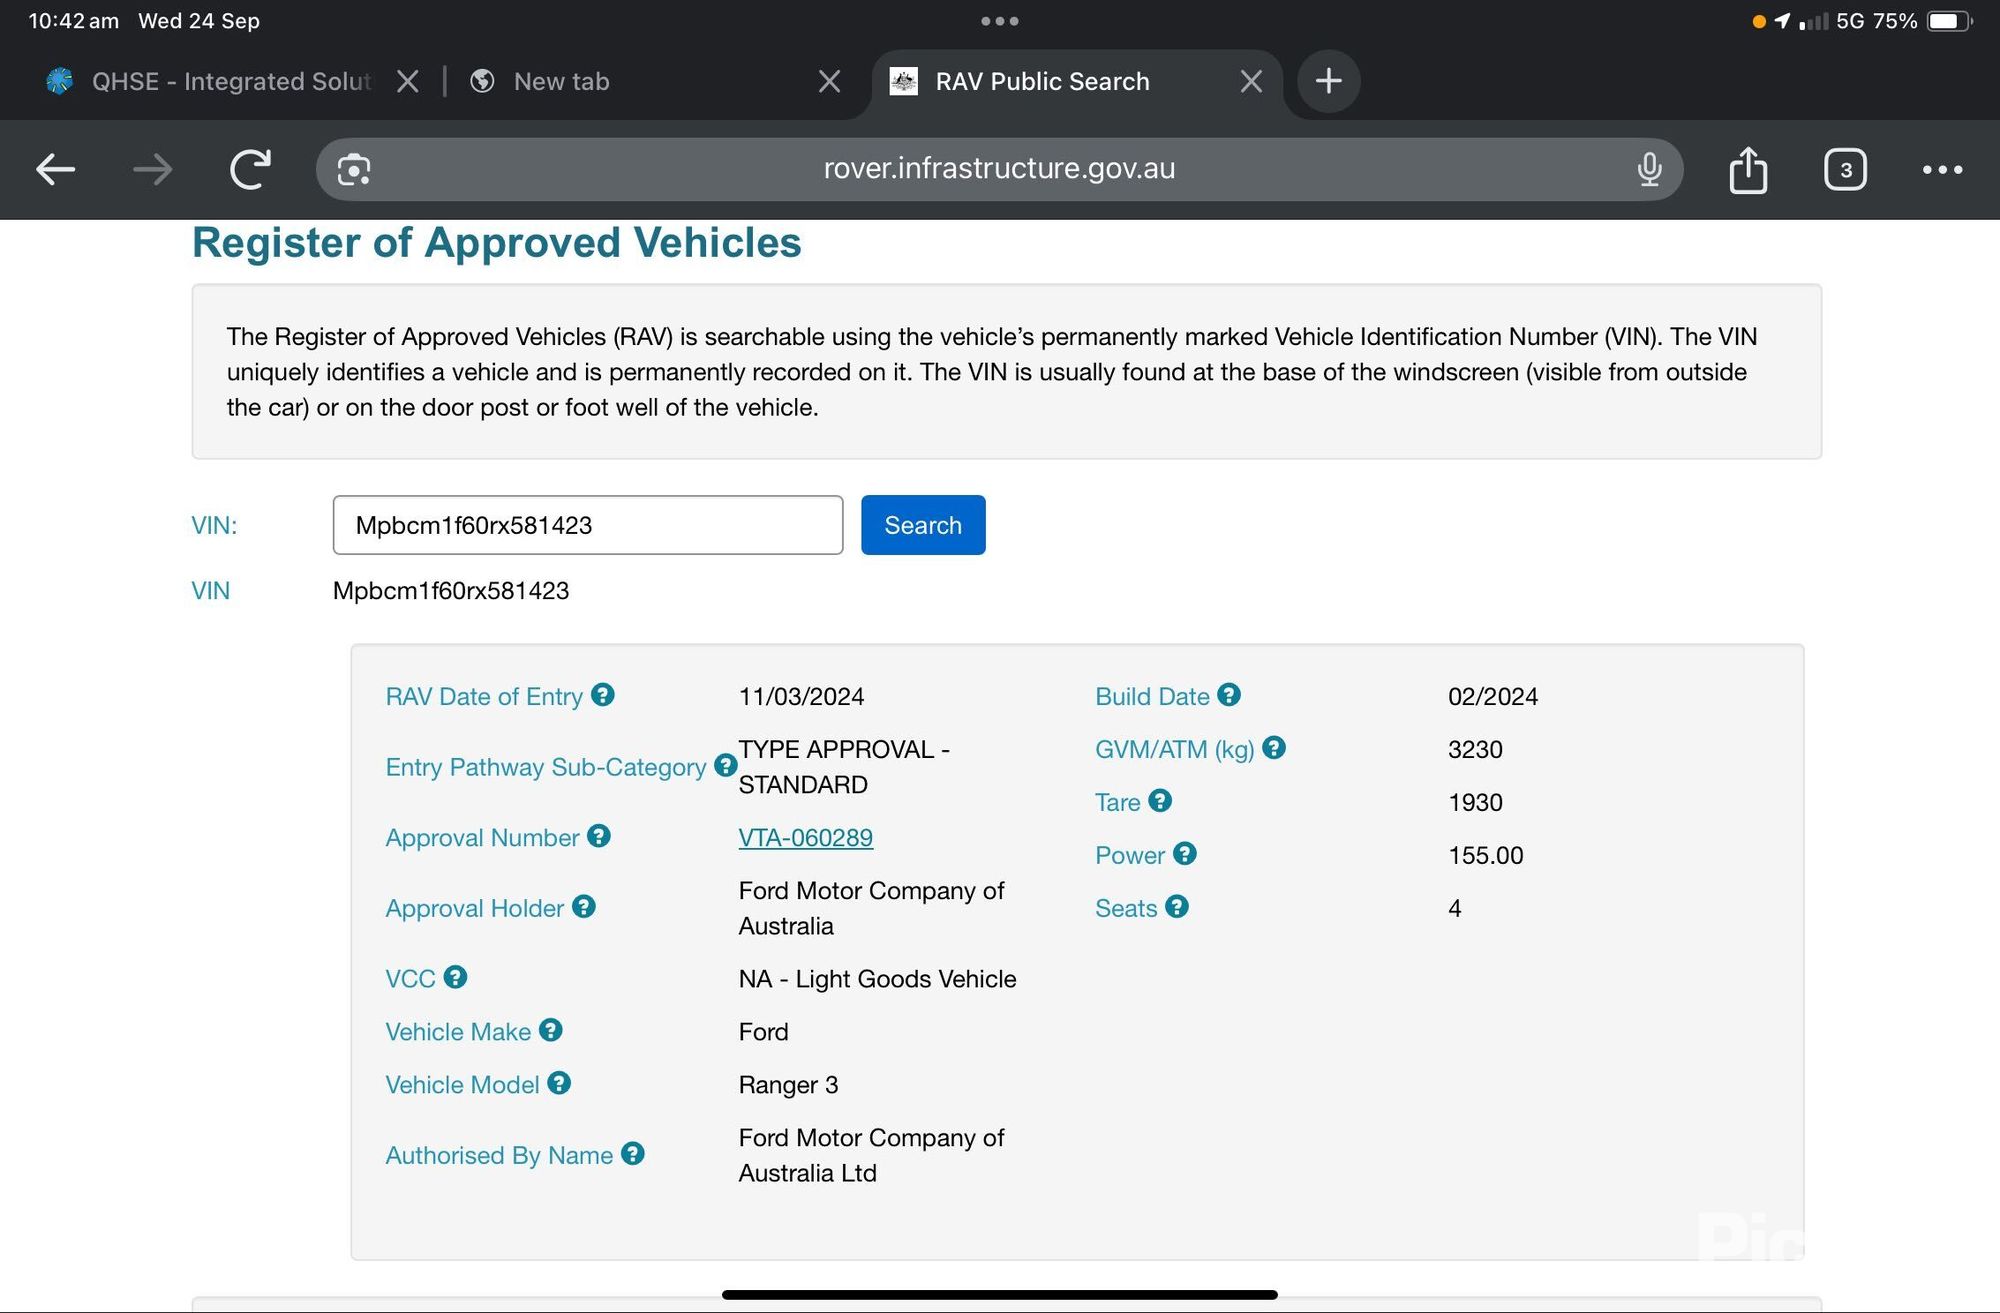Show help for GVM/ATM (kg)
Screen dimensions: 2000x1313
(1273, 748)
